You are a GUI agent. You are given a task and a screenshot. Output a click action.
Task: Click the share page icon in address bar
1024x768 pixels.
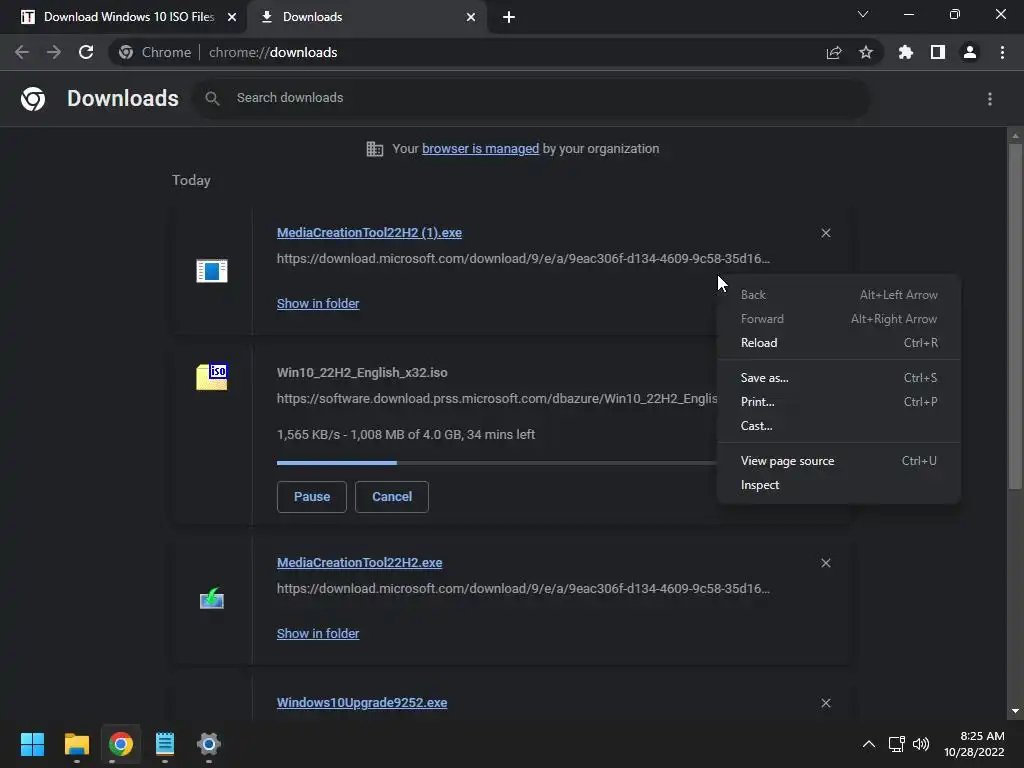834,52
